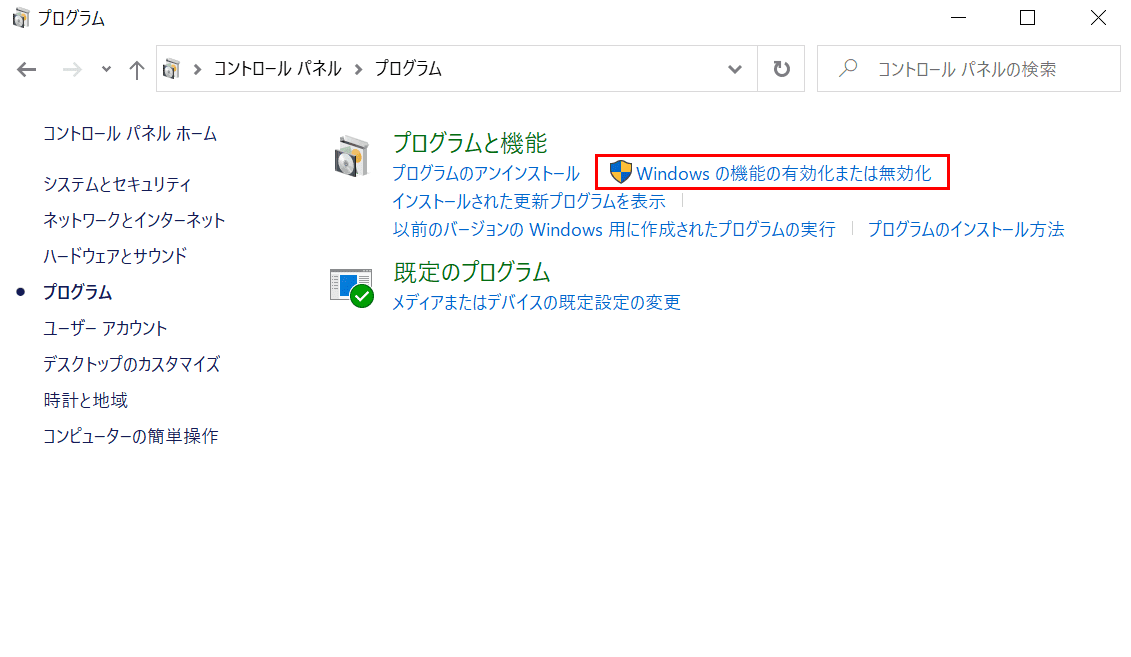The image size is (1131, 657).
Task: Click the UAC shield icon
Action: (620, 172)
